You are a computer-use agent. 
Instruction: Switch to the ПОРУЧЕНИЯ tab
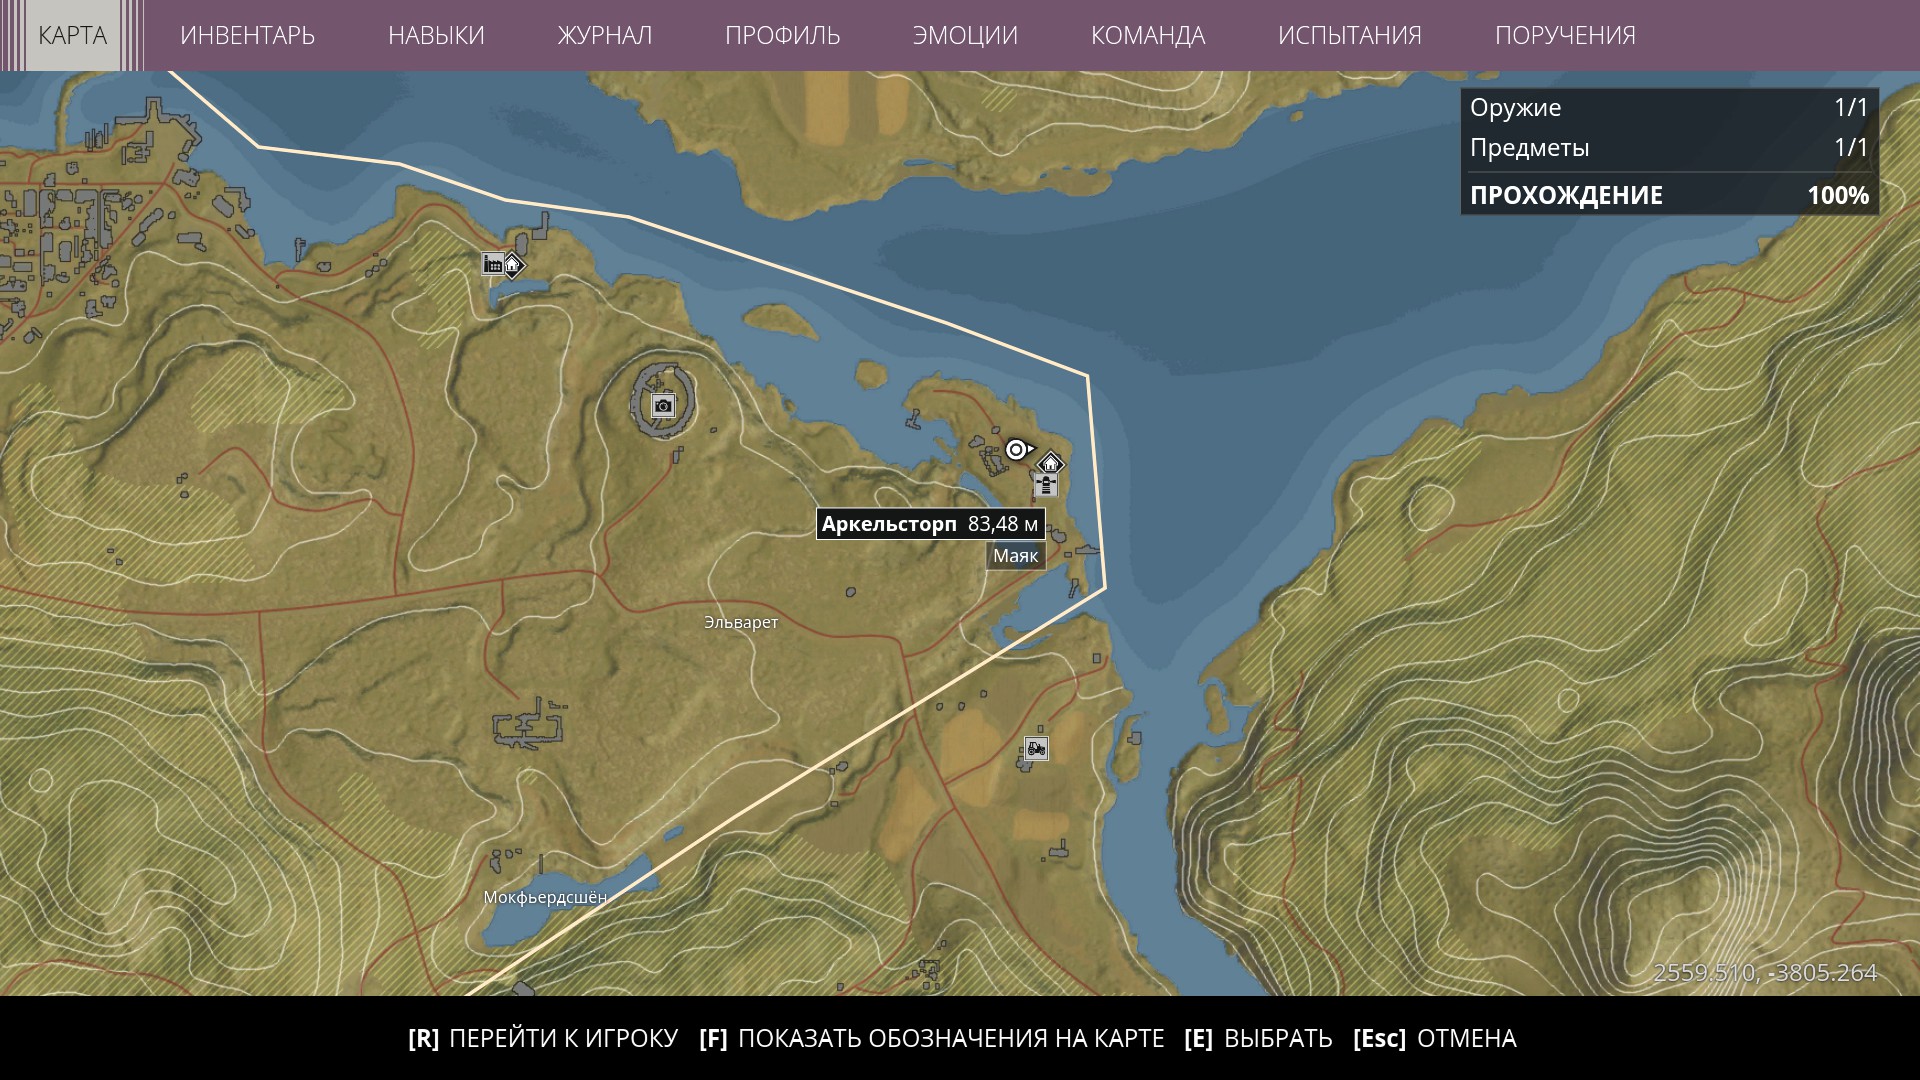pos(1565,35)
